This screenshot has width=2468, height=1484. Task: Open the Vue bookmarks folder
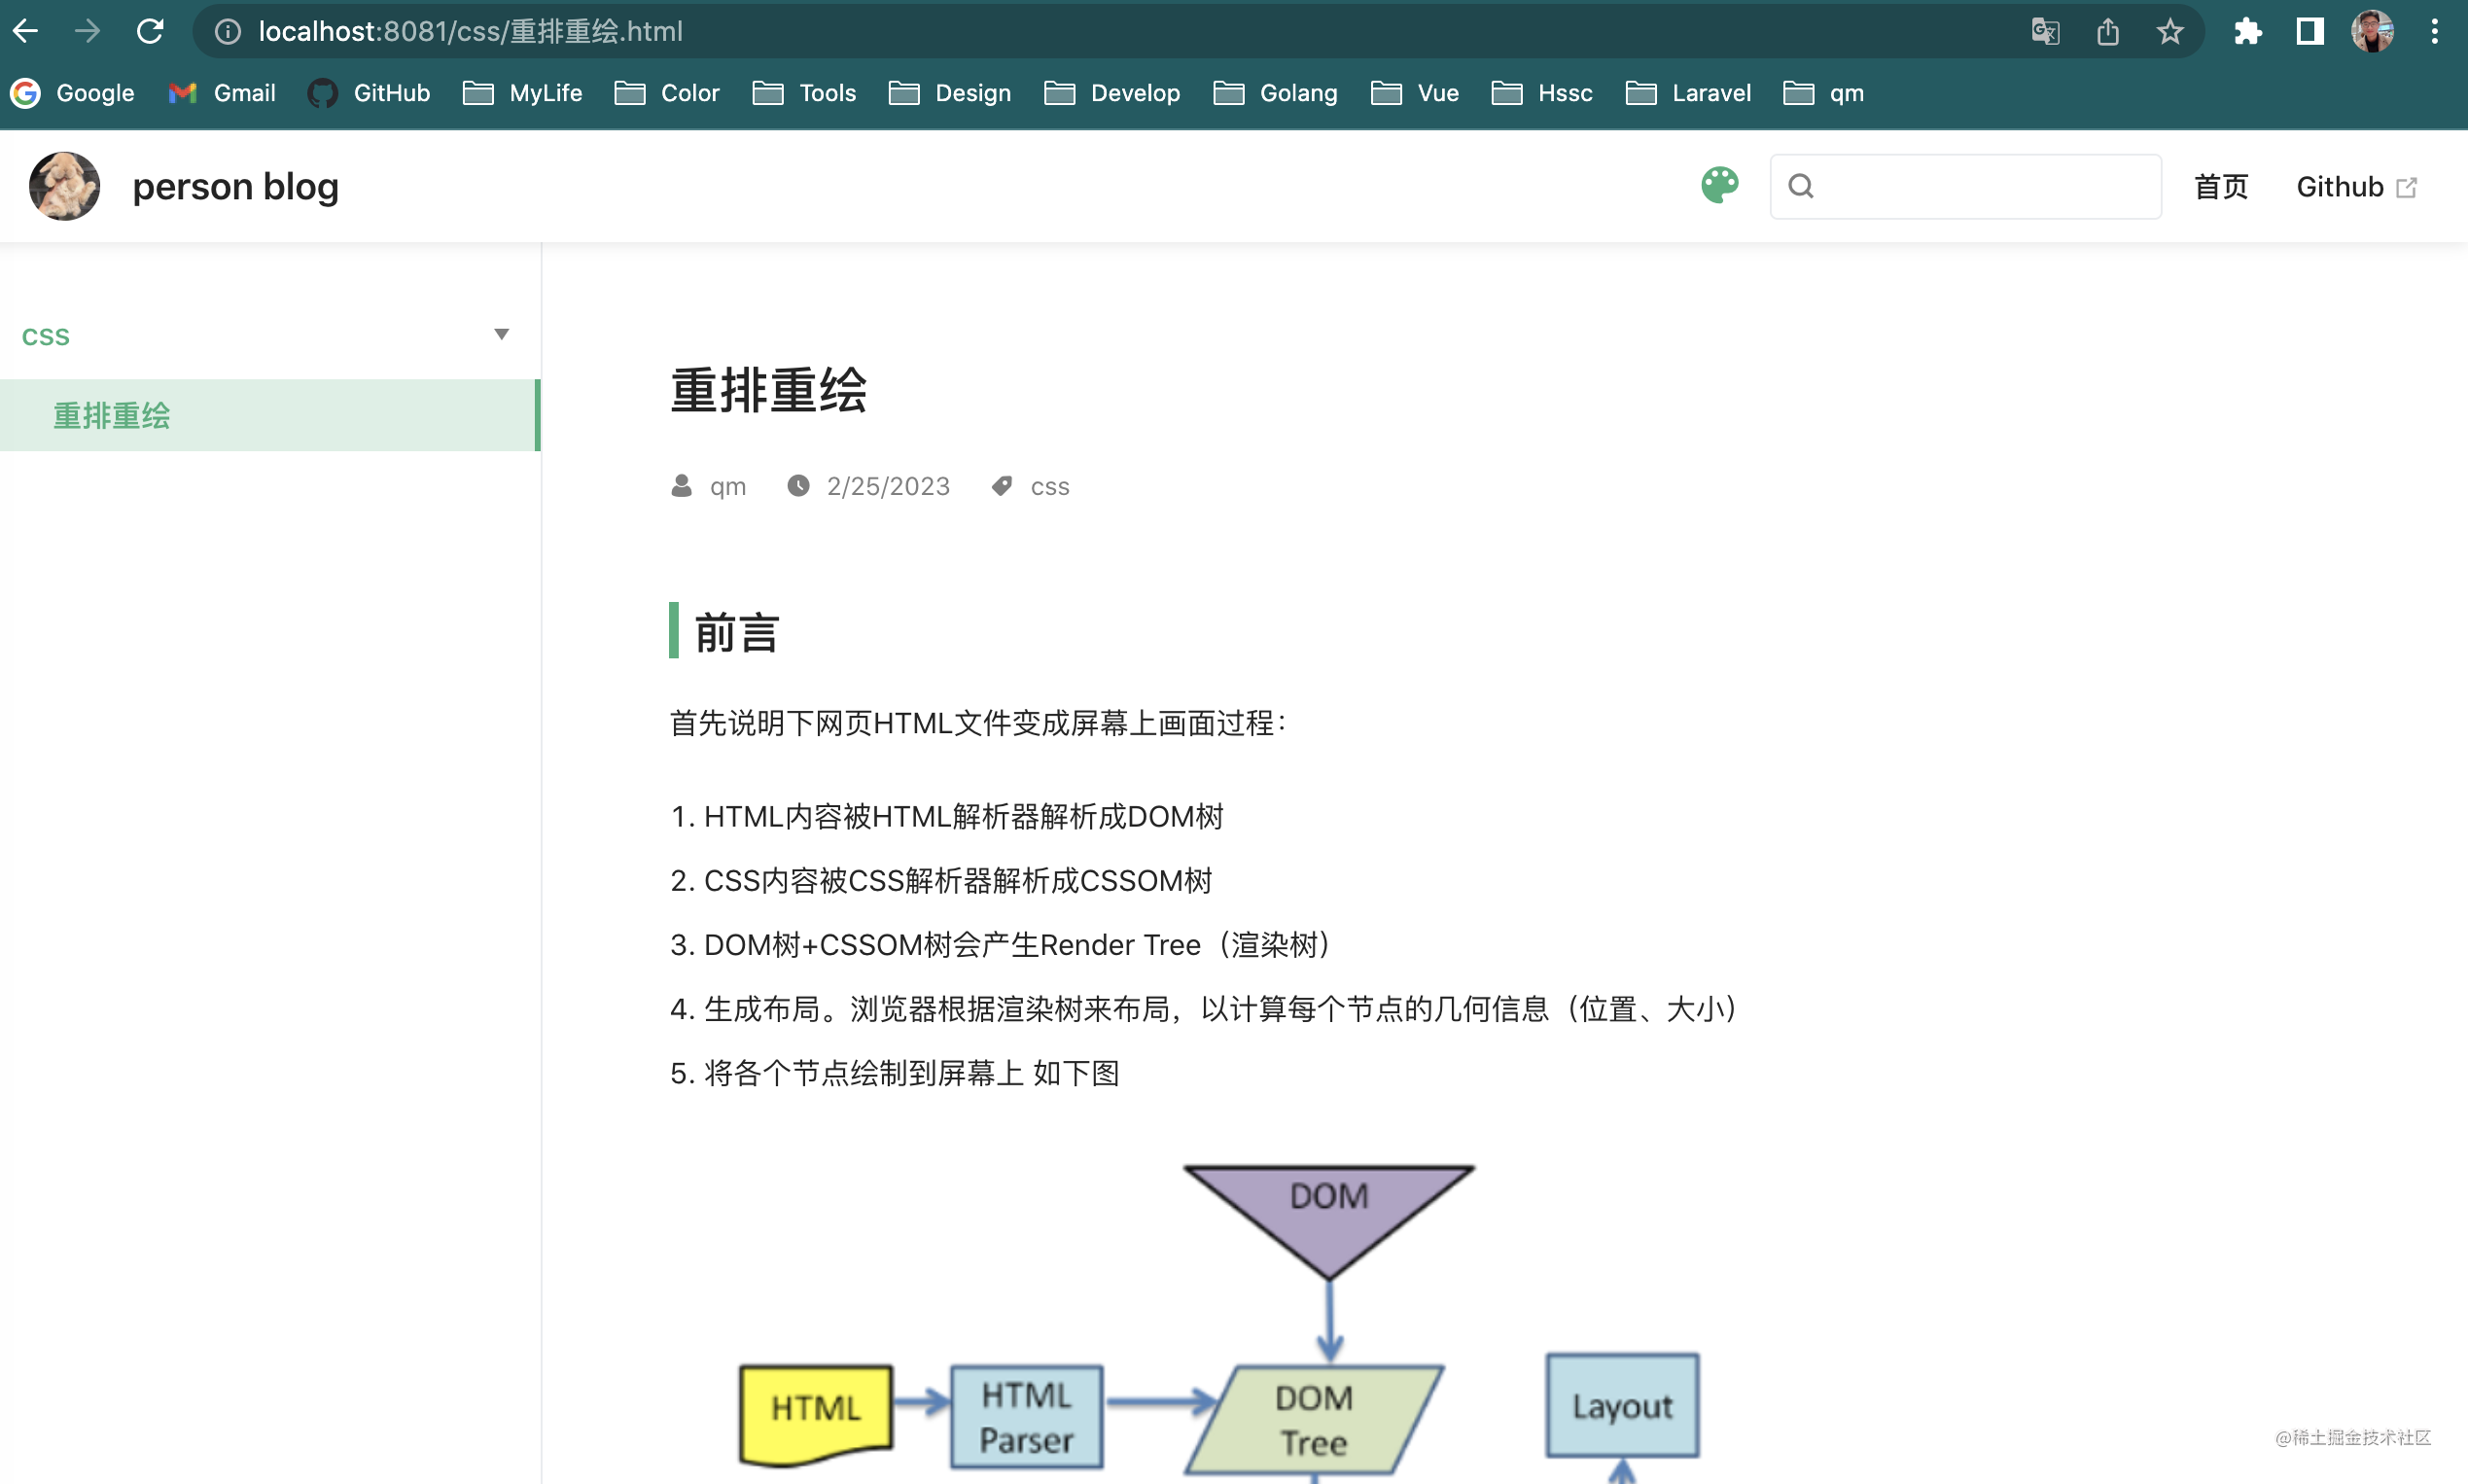point(1415,93)
